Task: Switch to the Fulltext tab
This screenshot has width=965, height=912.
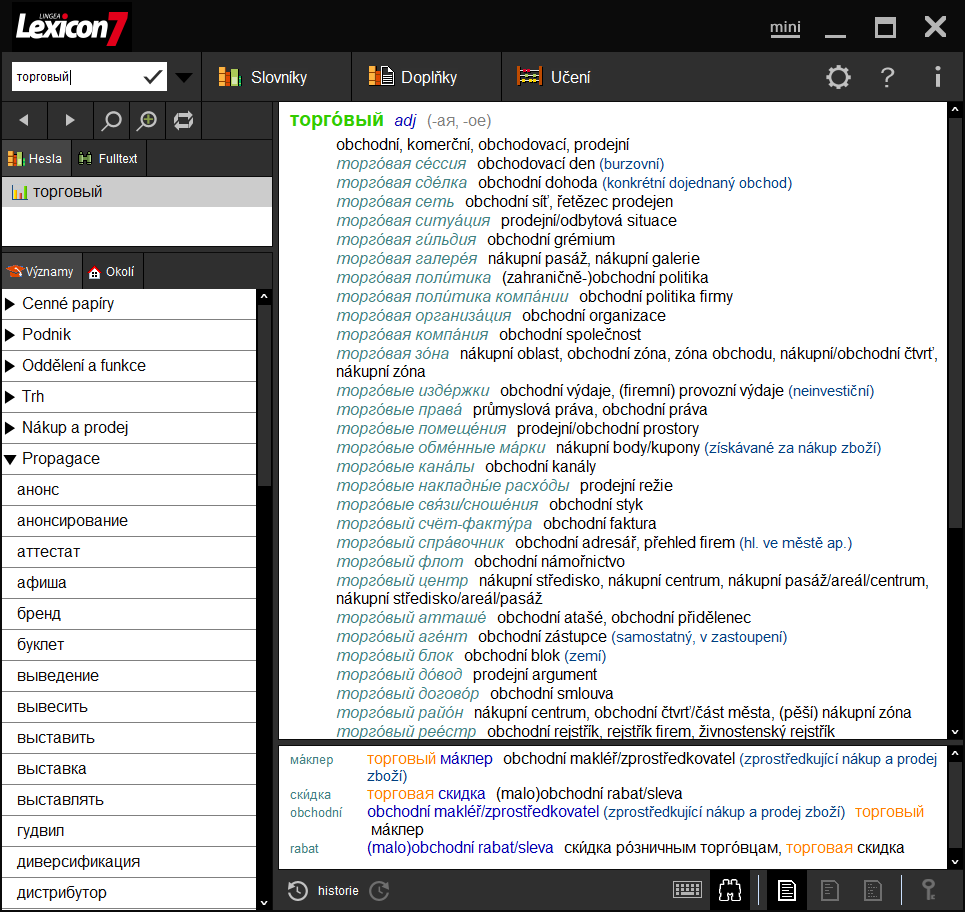Action: click(x=108, y=159)
